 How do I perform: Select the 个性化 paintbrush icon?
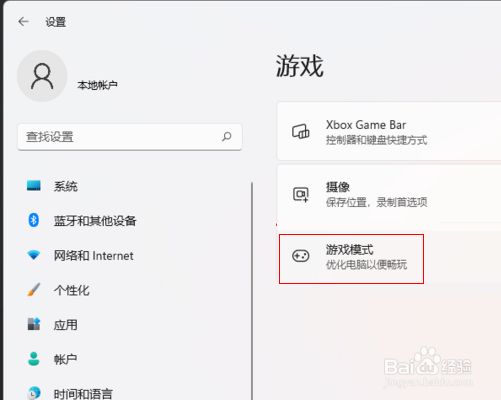point(34,290)
